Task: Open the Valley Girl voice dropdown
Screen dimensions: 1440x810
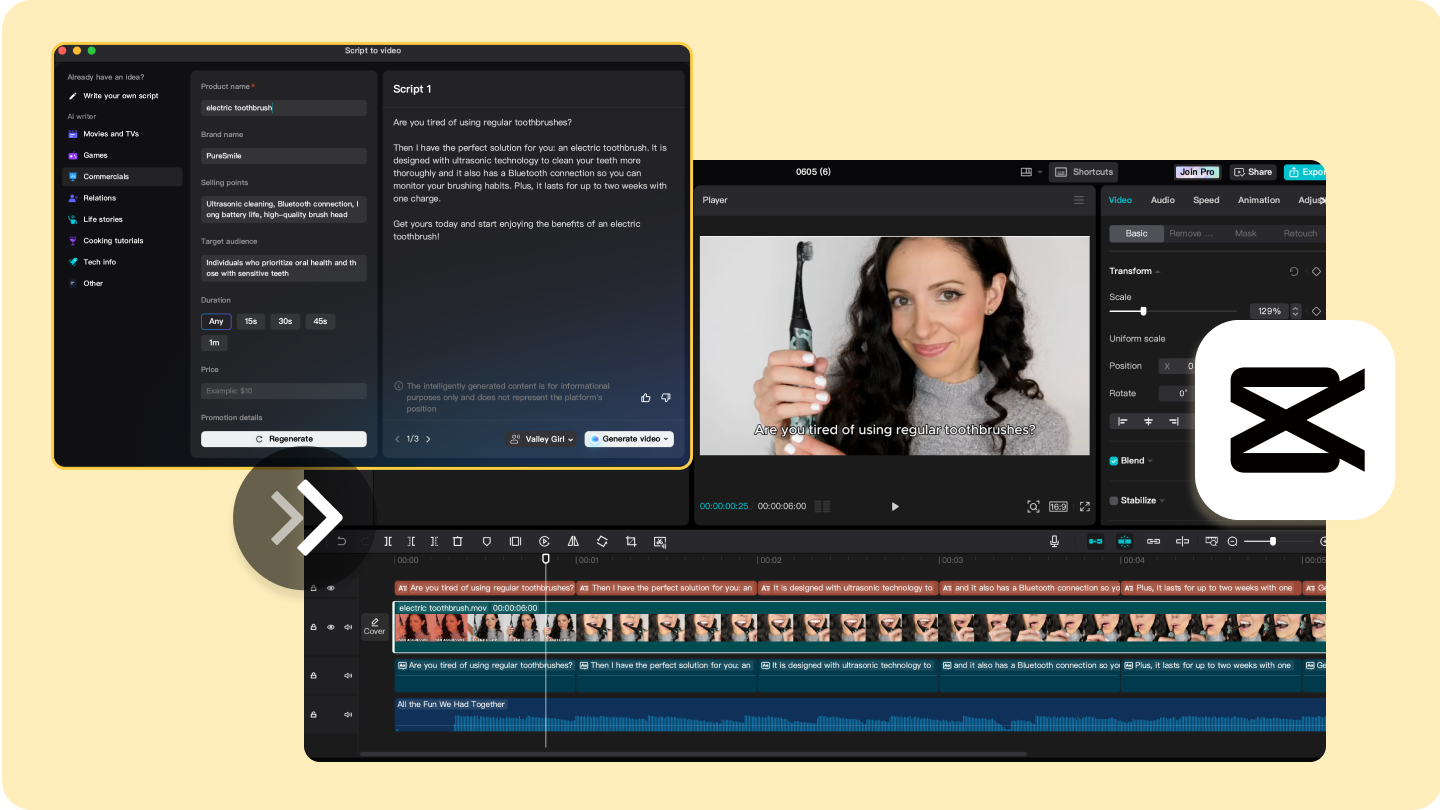Action: click(540, 438)
